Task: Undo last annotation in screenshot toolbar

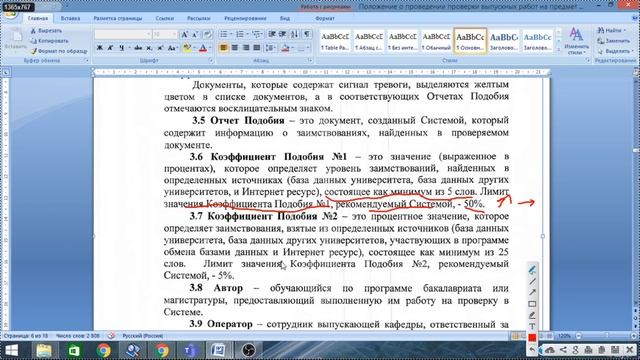Action: pos(532,349)
